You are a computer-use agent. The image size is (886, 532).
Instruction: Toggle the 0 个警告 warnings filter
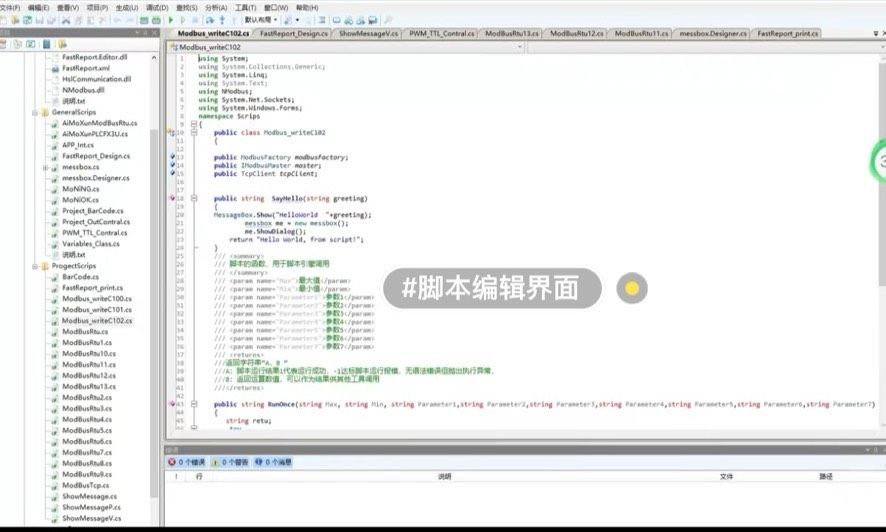coord(230,462)
